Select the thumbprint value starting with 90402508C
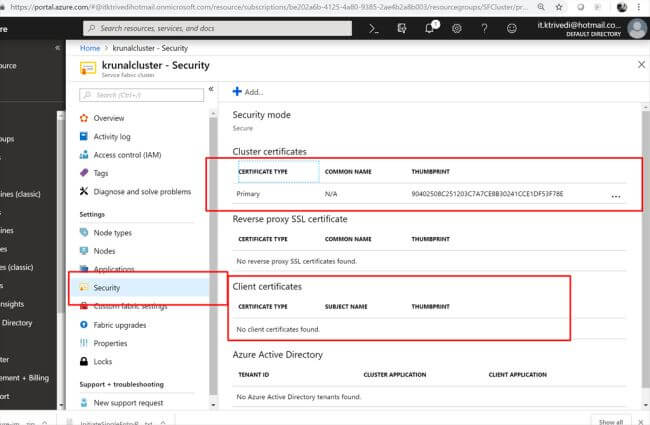 [x=487, y=194]
